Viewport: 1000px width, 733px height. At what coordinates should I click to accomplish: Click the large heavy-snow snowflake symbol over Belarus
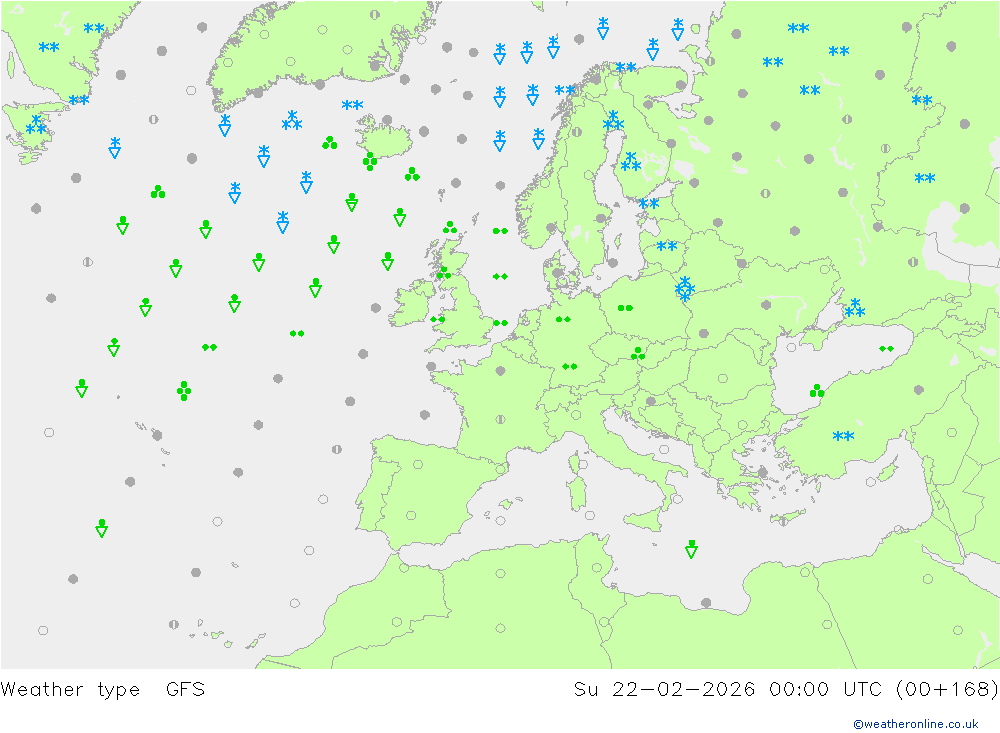pyautogui.click(x=685, y=289)
